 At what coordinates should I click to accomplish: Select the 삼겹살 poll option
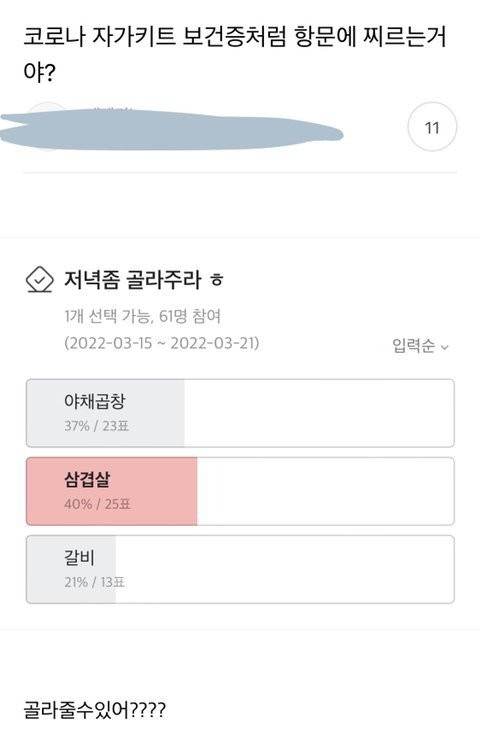240,491
